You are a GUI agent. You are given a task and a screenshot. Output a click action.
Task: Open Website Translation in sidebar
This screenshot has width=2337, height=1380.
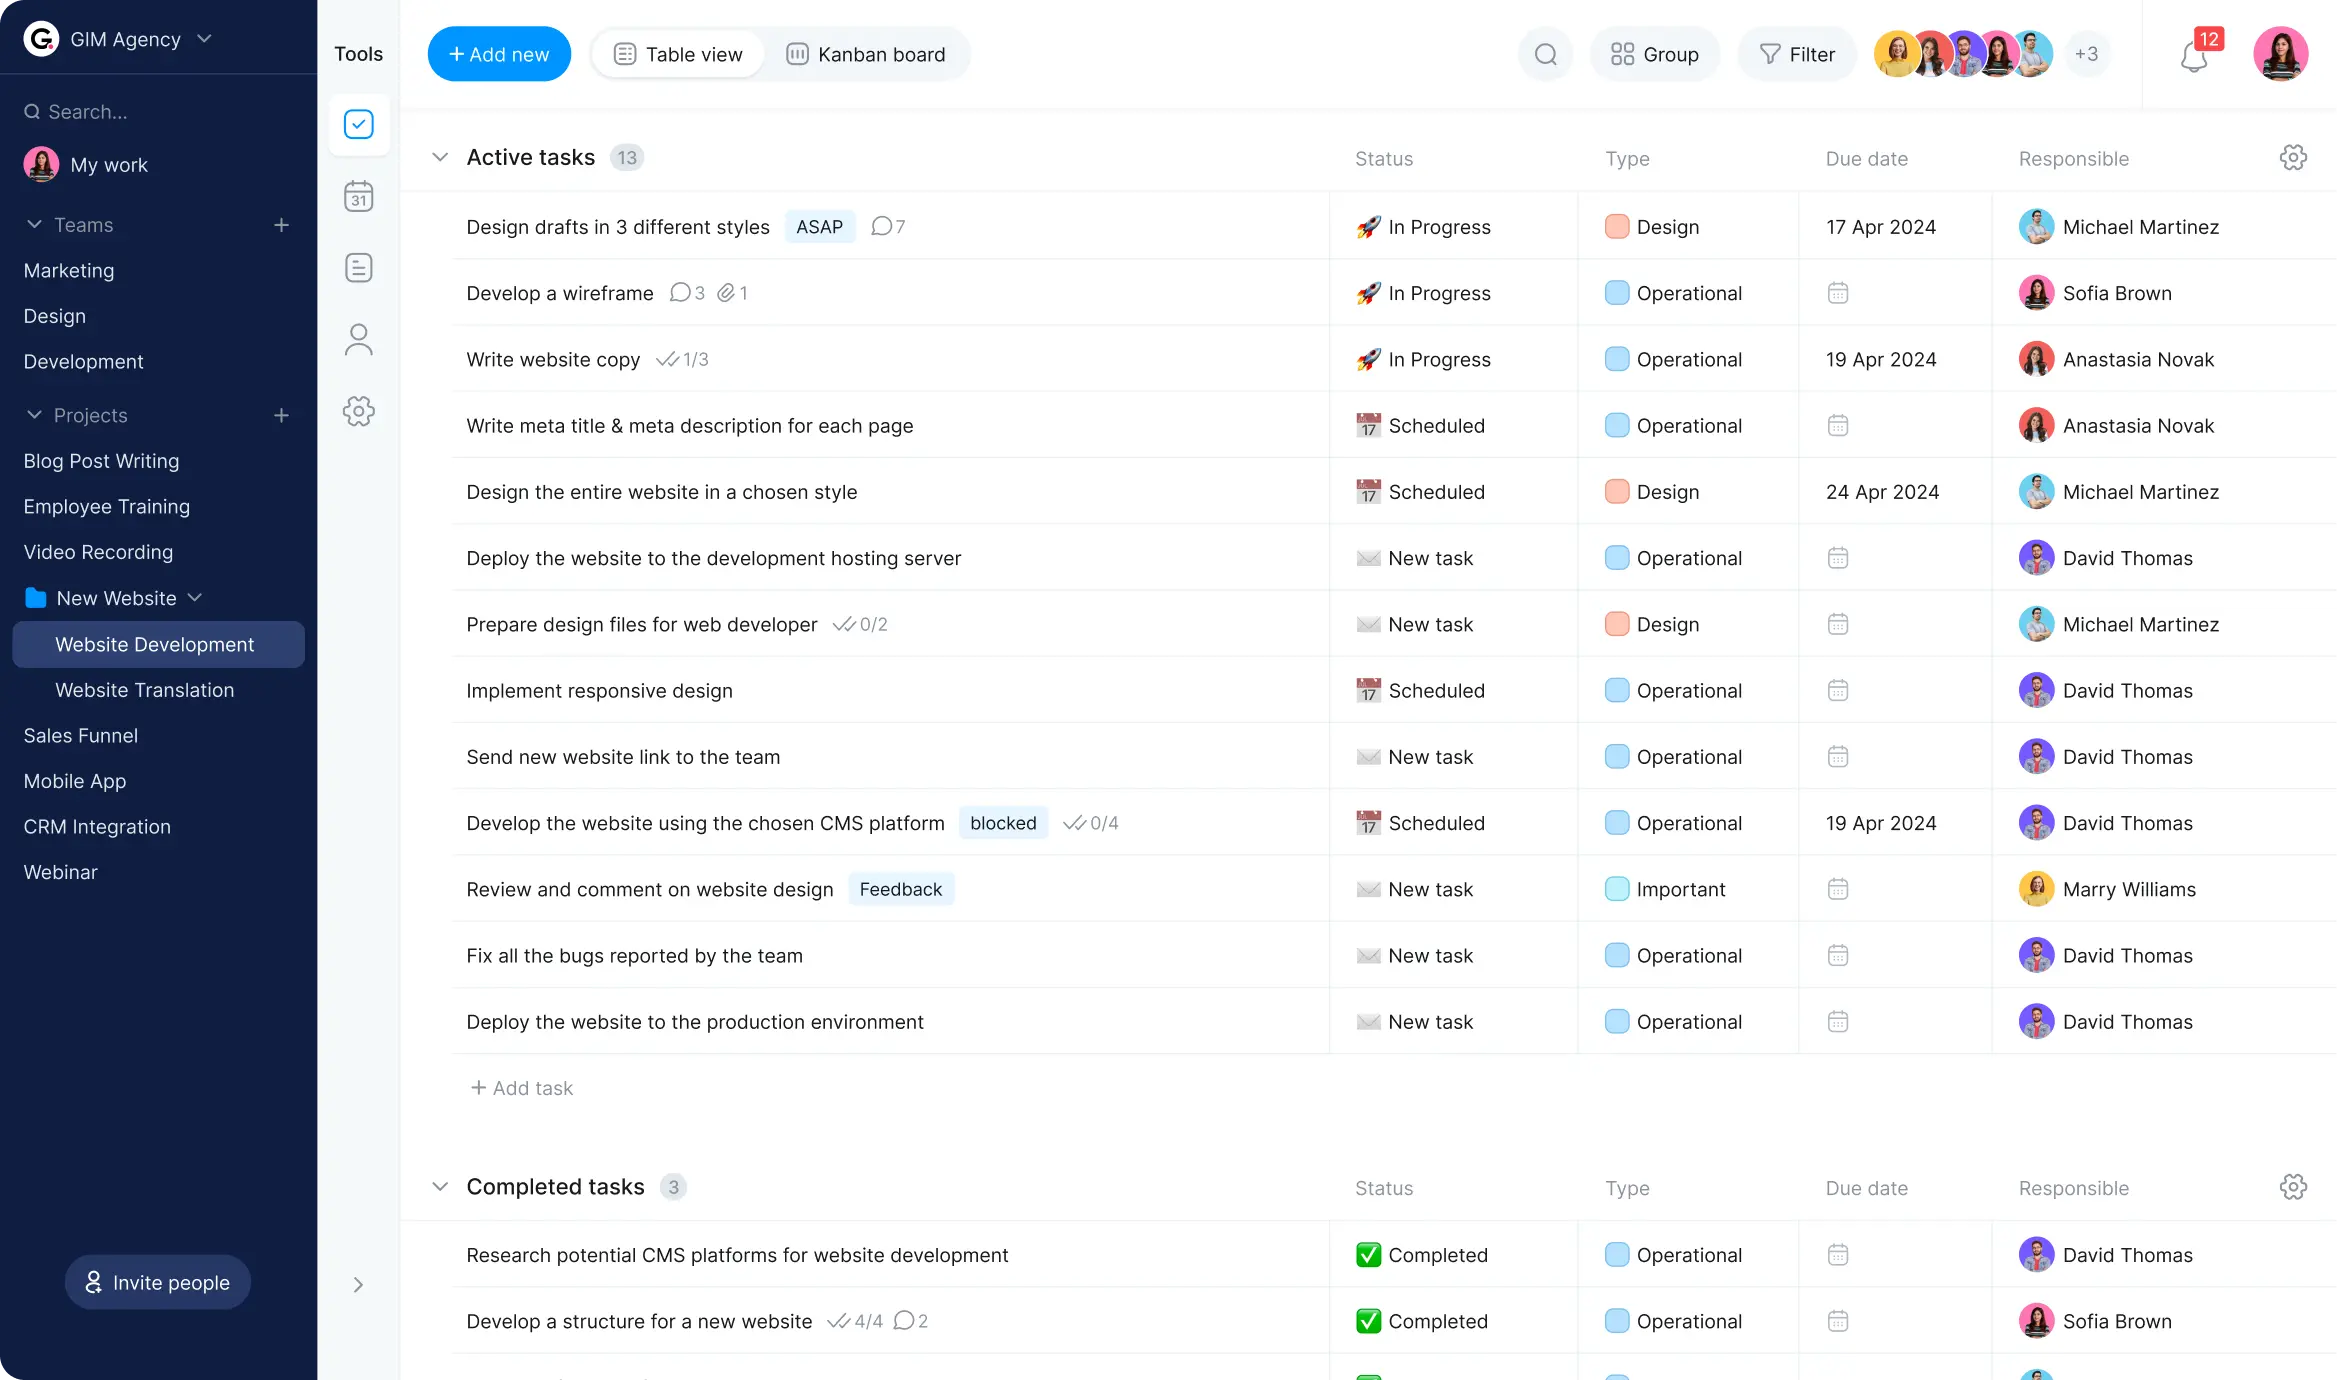144,690
